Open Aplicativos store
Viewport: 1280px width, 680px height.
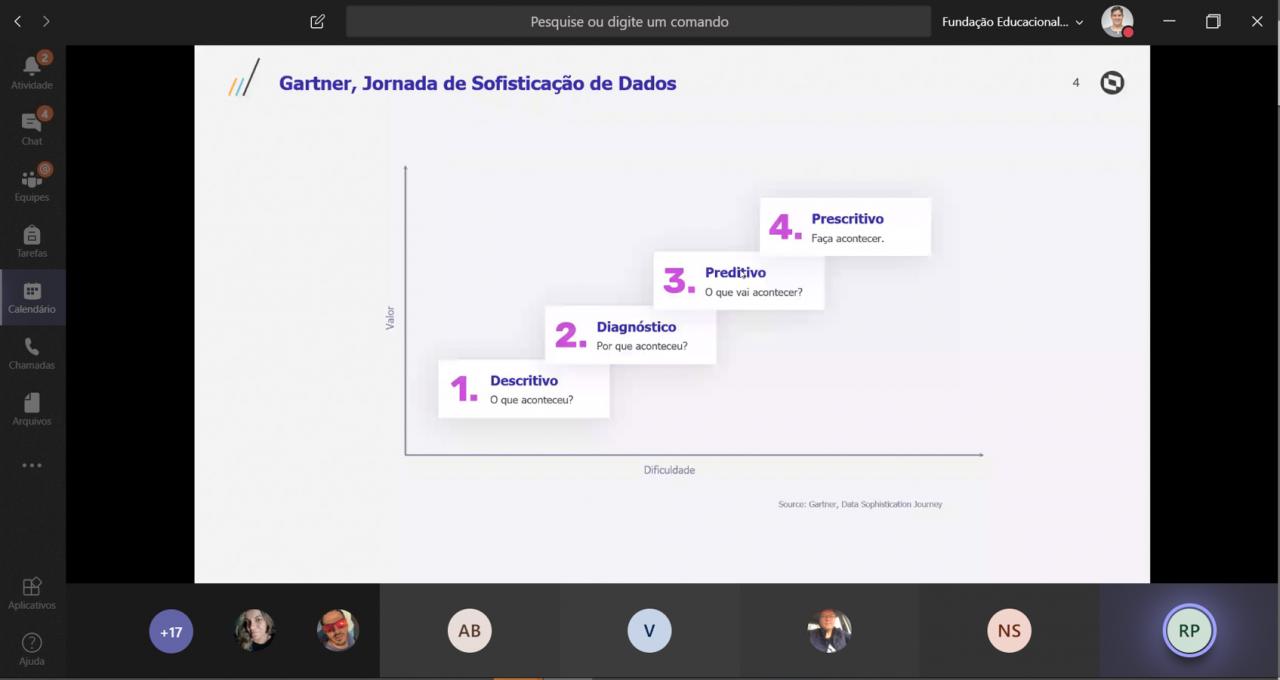click(32, 593)
